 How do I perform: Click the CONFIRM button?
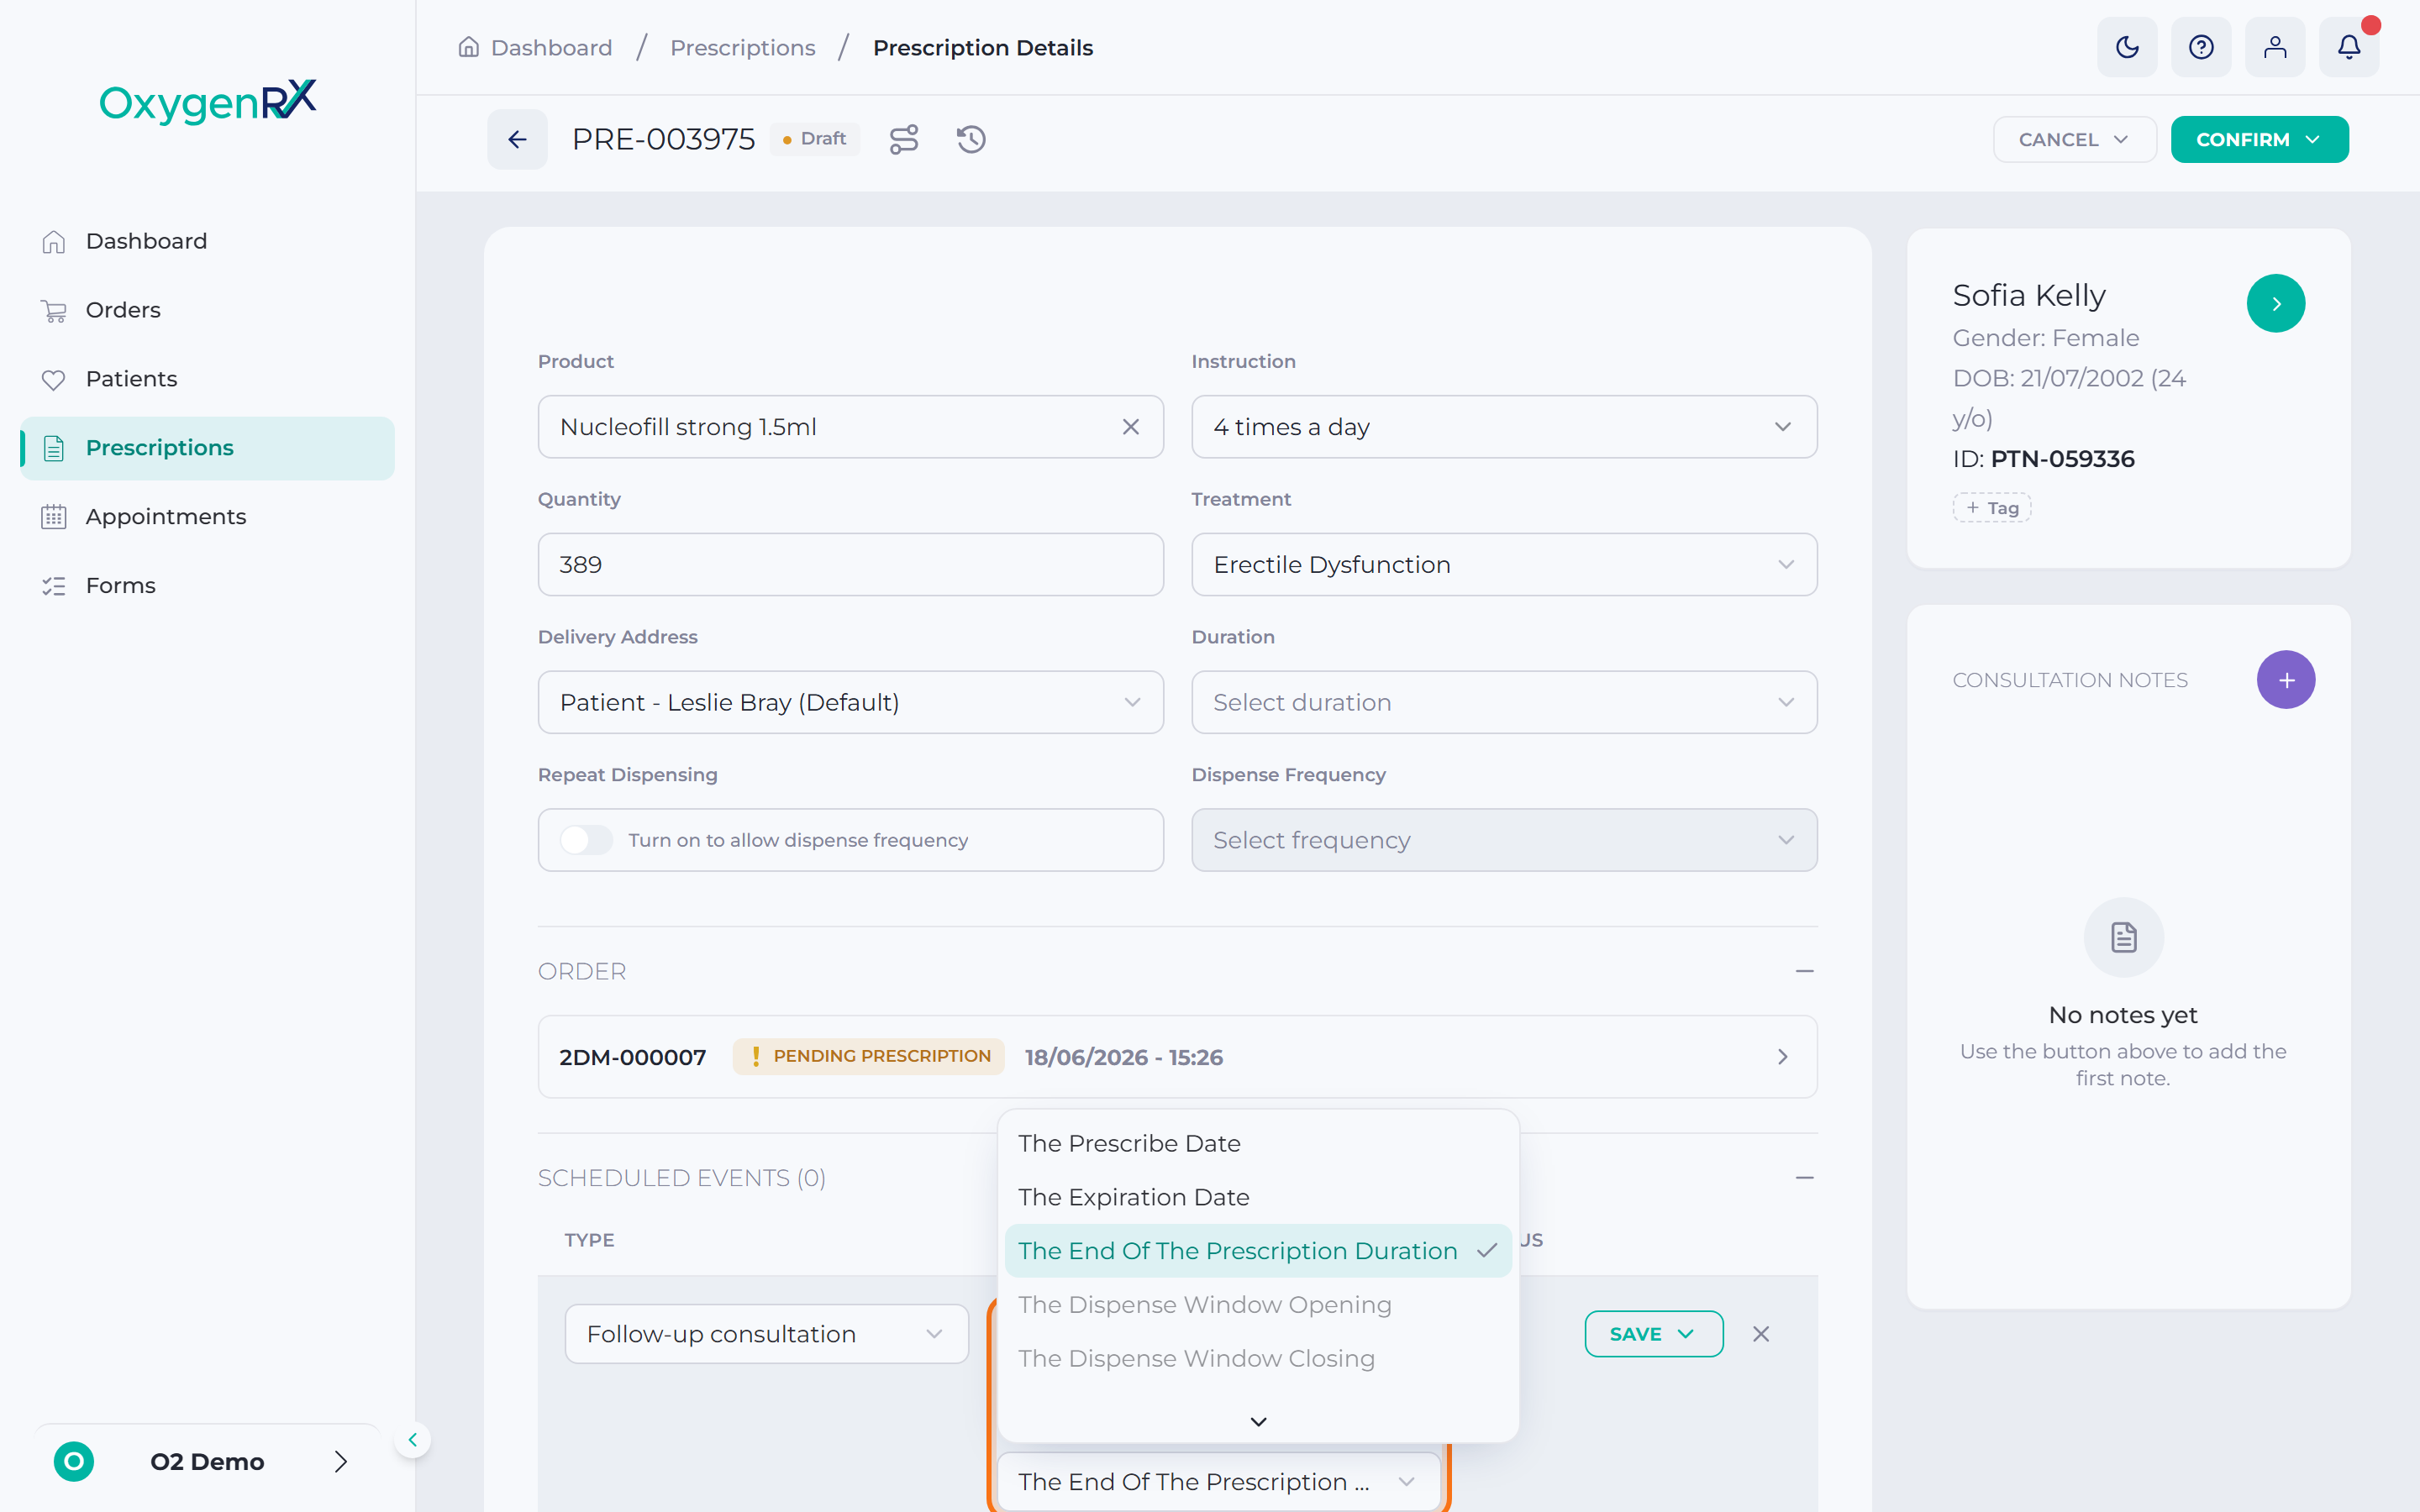pos(2259,139)
